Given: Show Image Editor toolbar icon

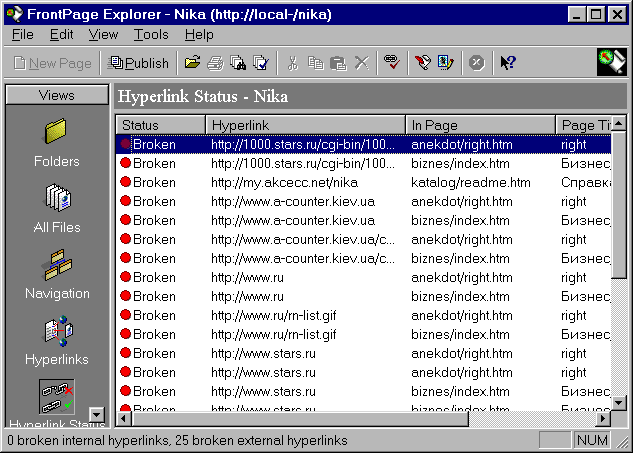Looking at the screenshot, I should coord(445,63).
